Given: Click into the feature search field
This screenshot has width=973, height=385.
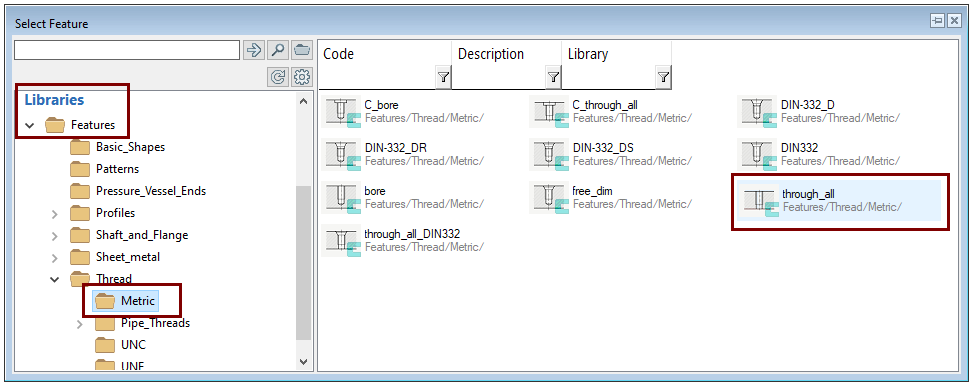Looking at the screenshot, I should [127, 50].
